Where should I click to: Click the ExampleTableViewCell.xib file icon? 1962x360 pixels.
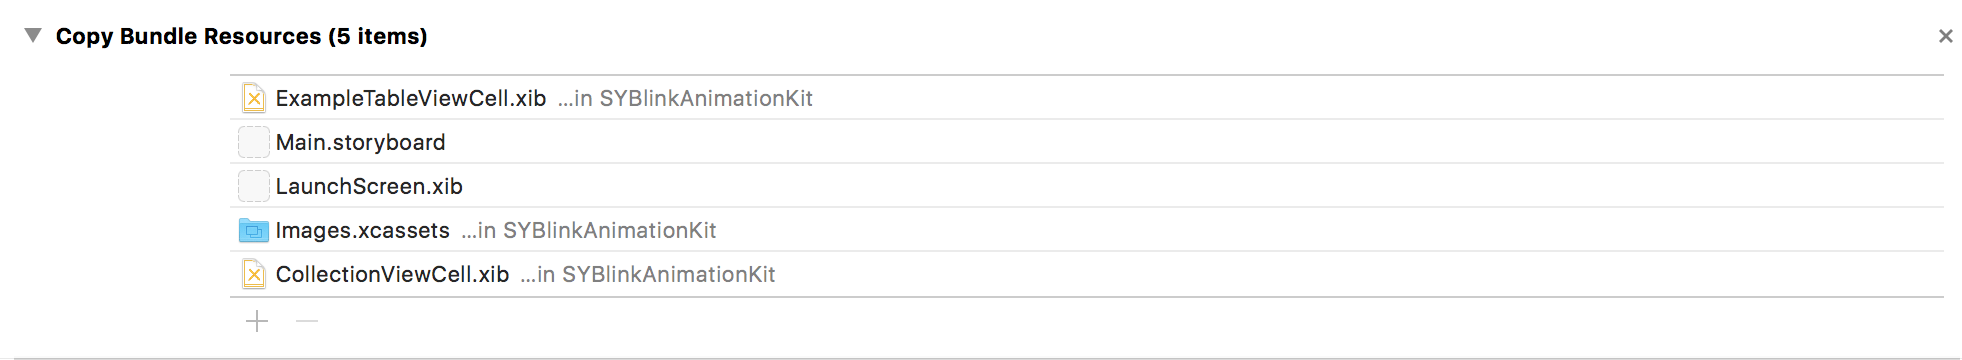pyautogui.click(x=254, y=98)
